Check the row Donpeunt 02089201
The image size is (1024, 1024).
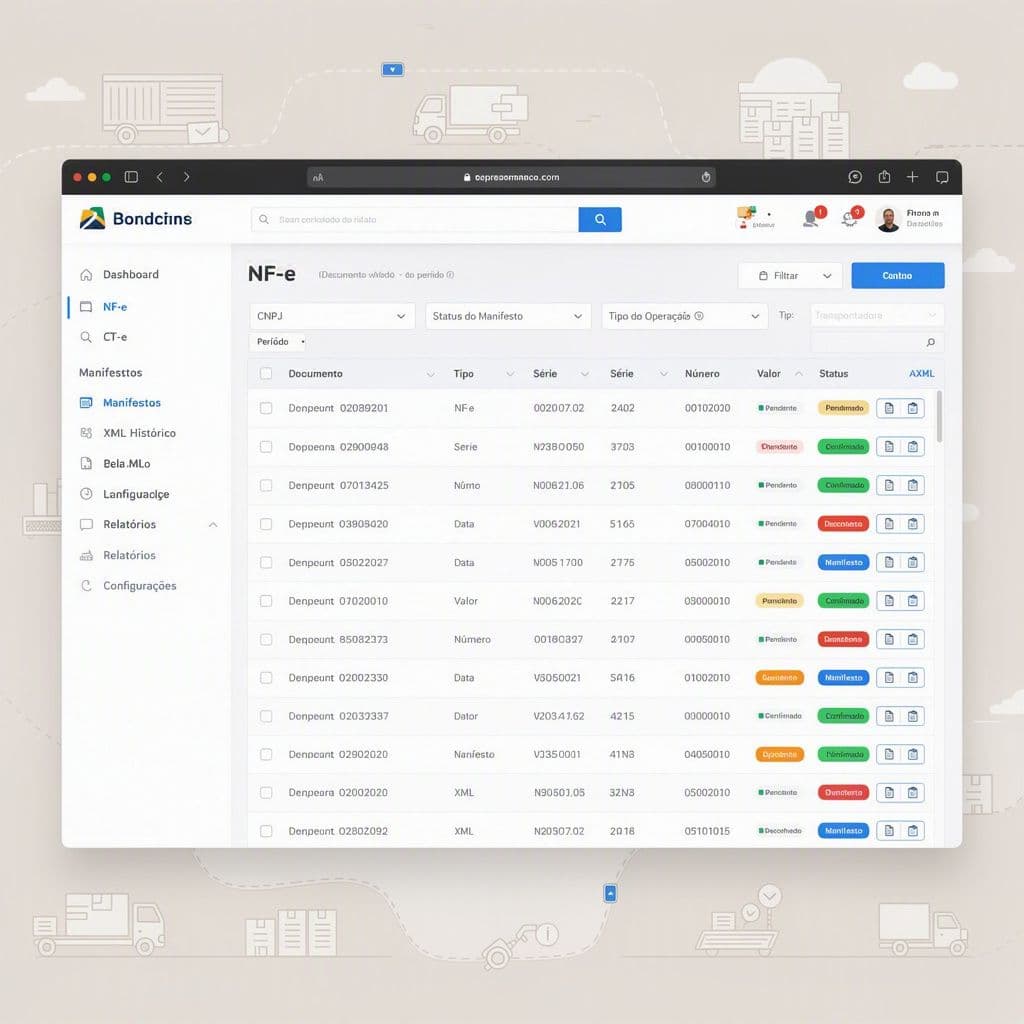point(266,408)
